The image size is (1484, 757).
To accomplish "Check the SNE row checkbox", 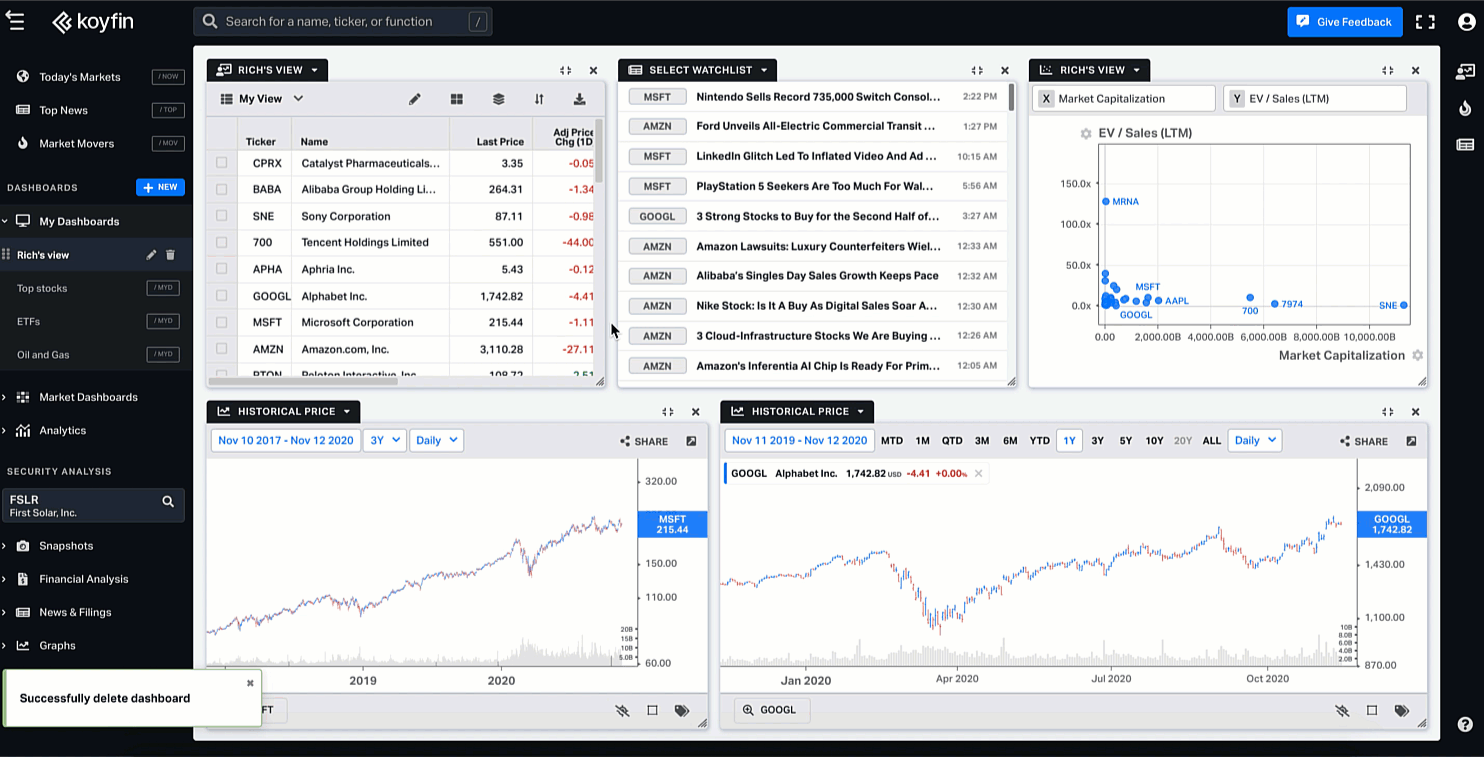I will point(221,216).
